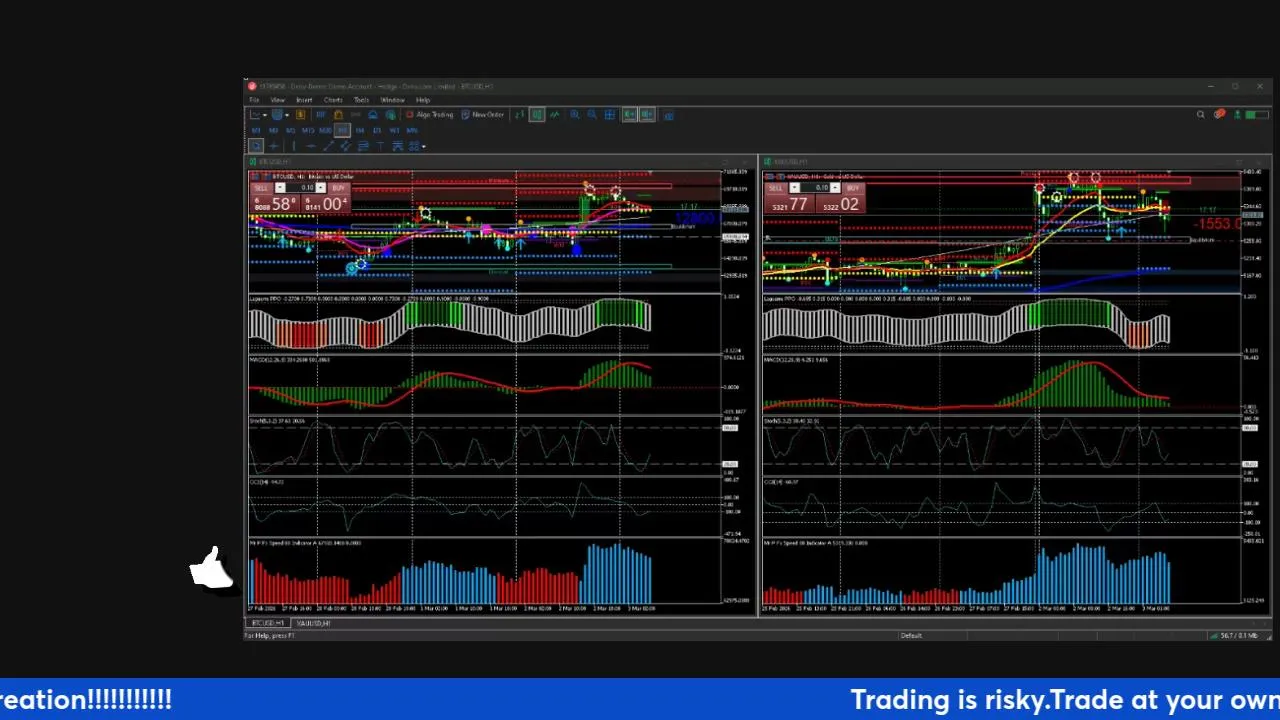
Task: Select the equidistant channel tool
Action: pyautogui.click(x=346, y=146)
